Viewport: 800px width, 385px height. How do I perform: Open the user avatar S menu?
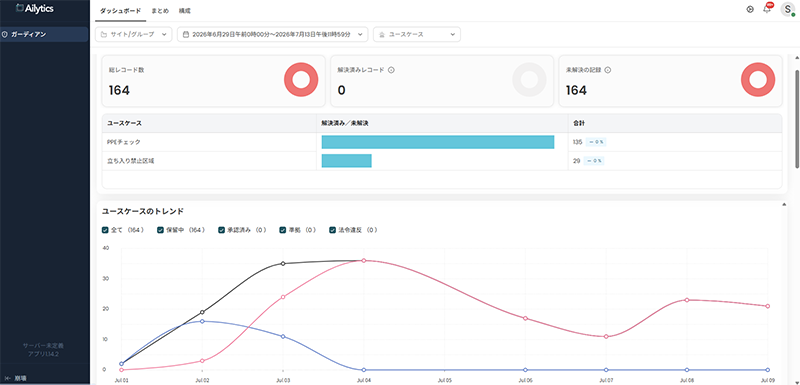(x=788, y=9)
